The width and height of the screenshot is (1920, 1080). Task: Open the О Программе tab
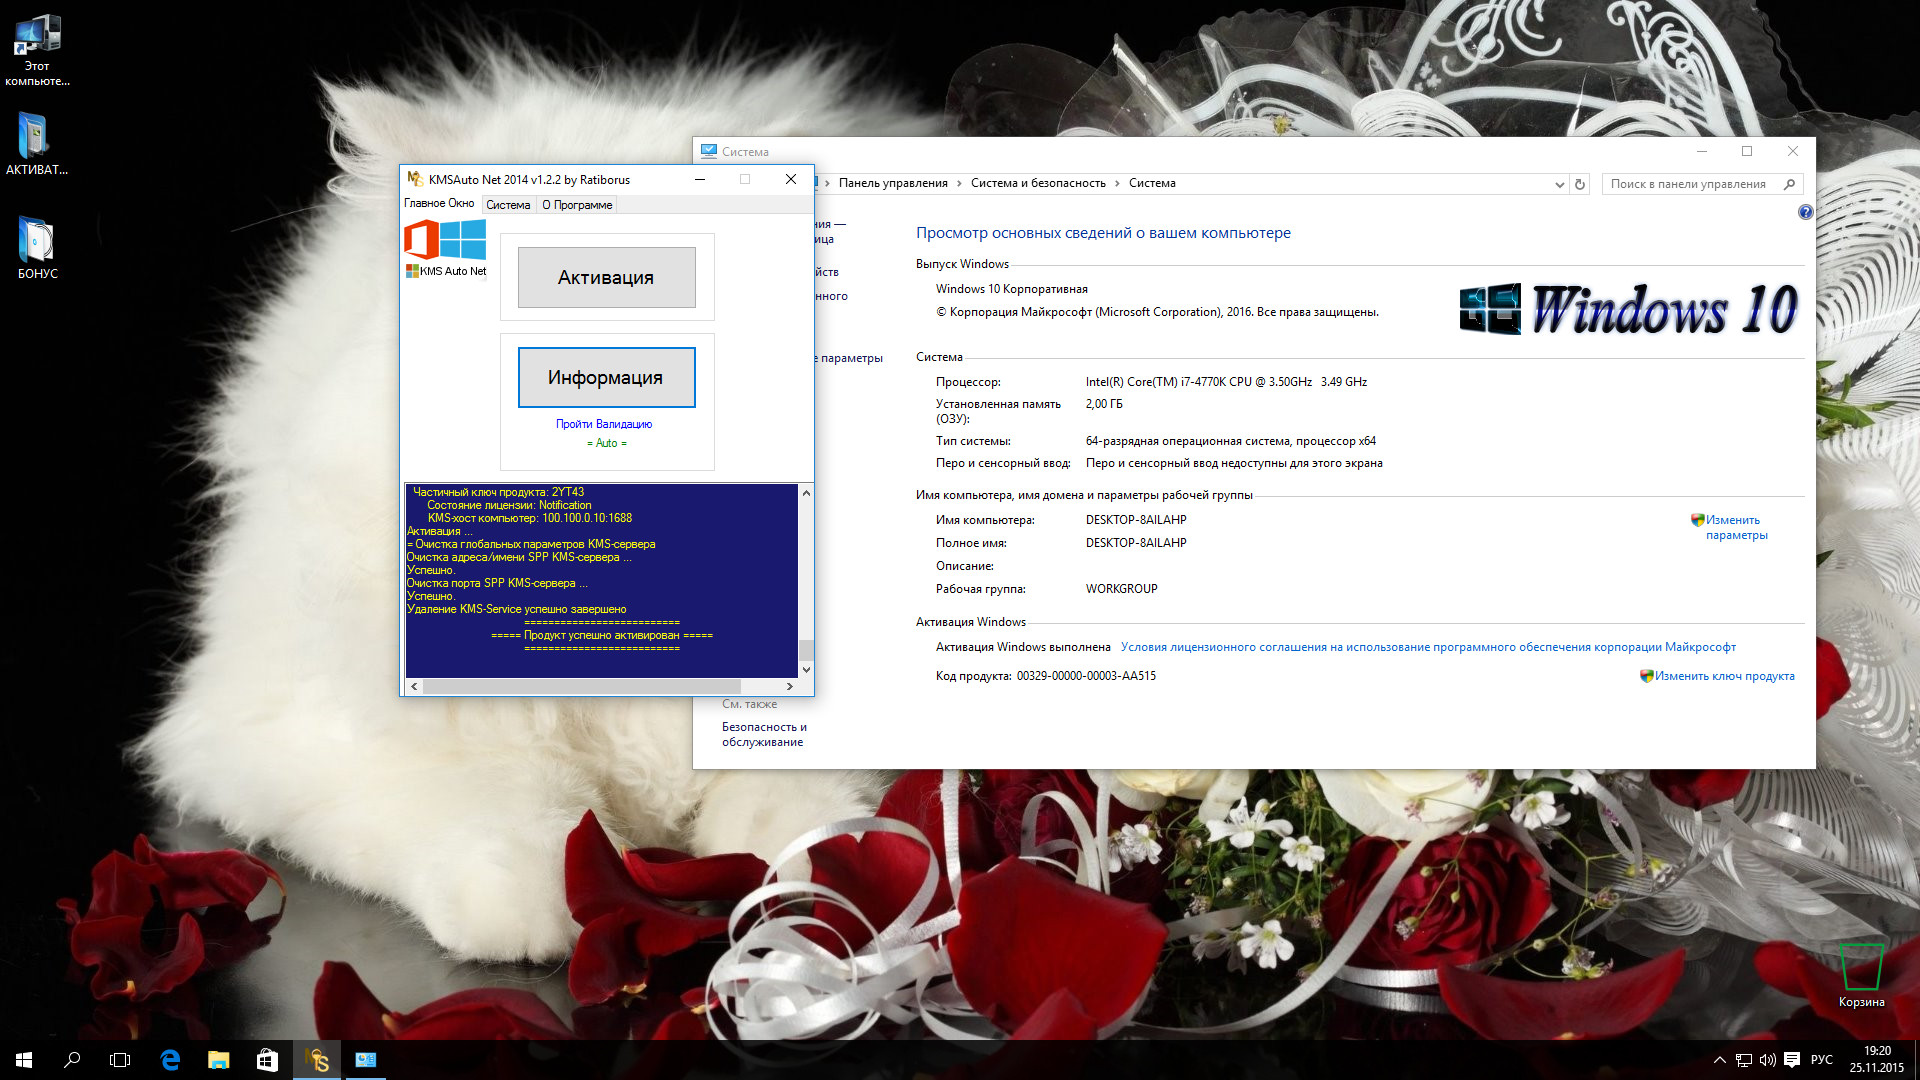pyautogui.click(x=577, y=205)
